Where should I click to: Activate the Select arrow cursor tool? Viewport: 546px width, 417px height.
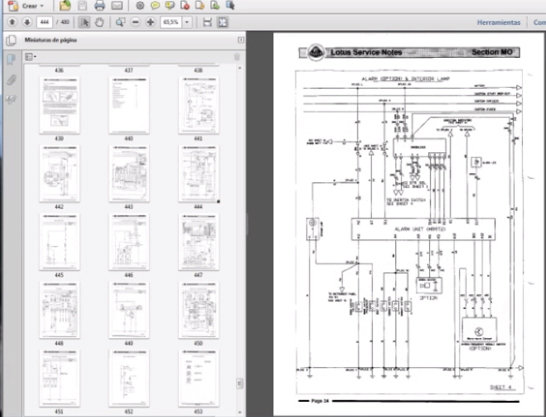[x=84, y=22]
